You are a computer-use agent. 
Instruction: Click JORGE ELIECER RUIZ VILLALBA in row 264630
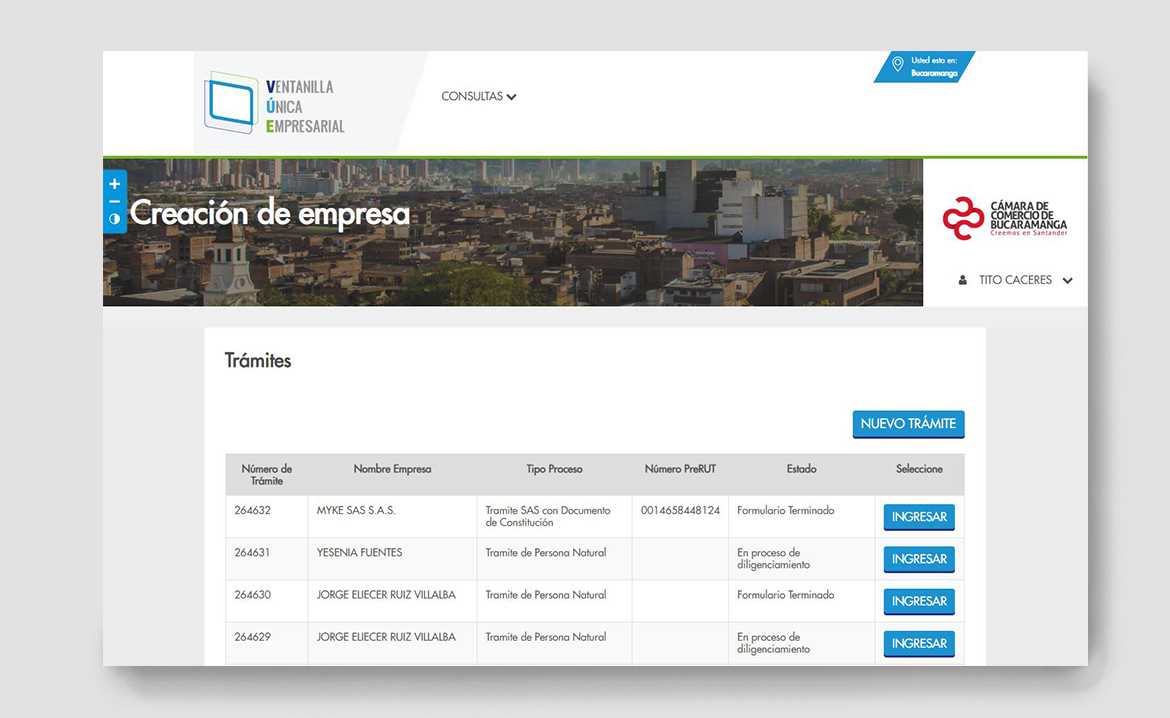coord(386,595)
